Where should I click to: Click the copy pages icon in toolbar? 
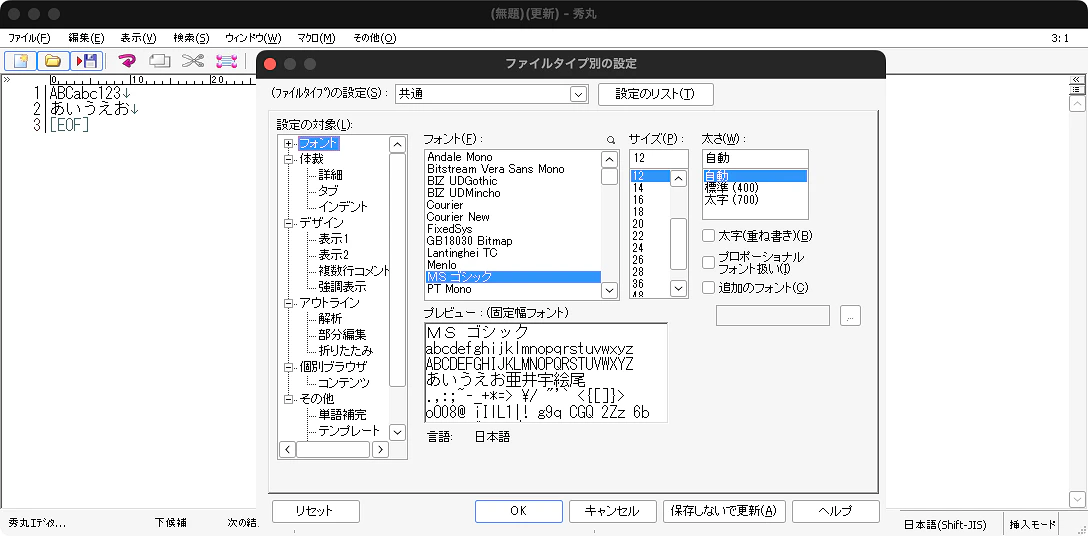(160, 61)
